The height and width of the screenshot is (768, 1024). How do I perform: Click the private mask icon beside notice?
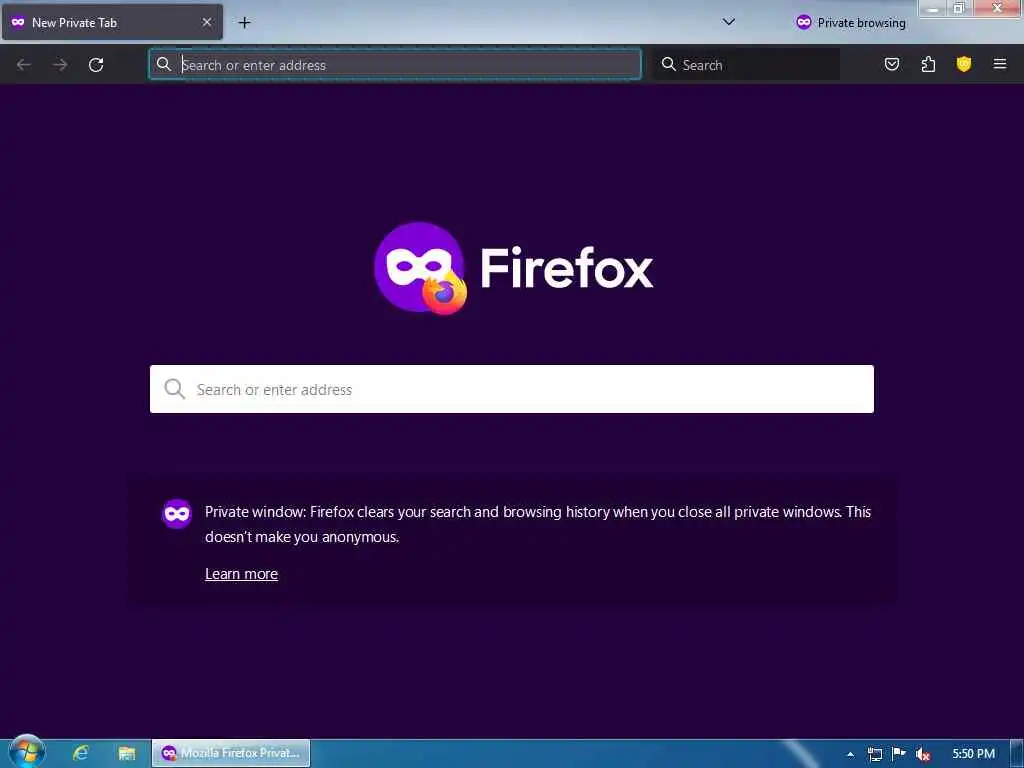coord(177,514)
